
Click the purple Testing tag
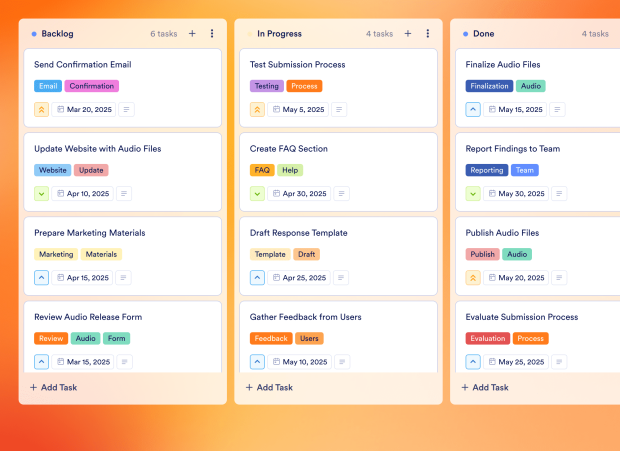coord(267,86)
